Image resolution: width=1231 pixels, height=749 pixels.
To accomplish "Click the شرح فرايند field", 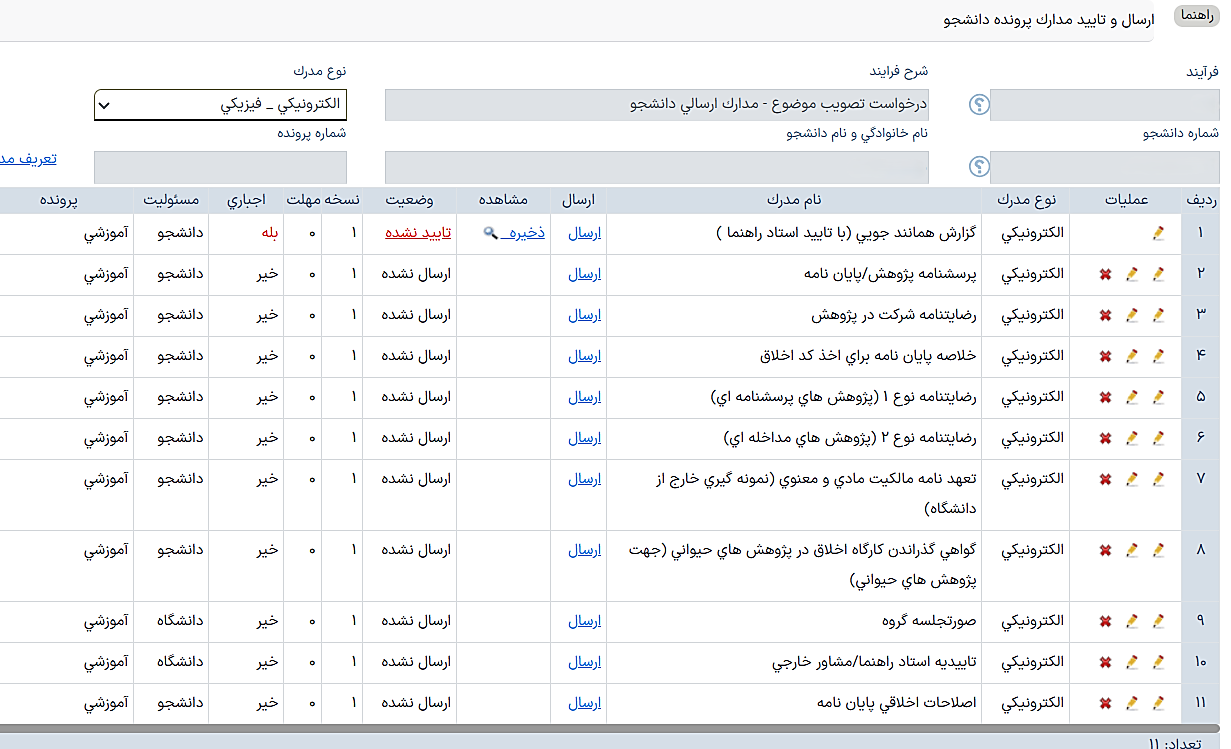I will click(657, 105).
